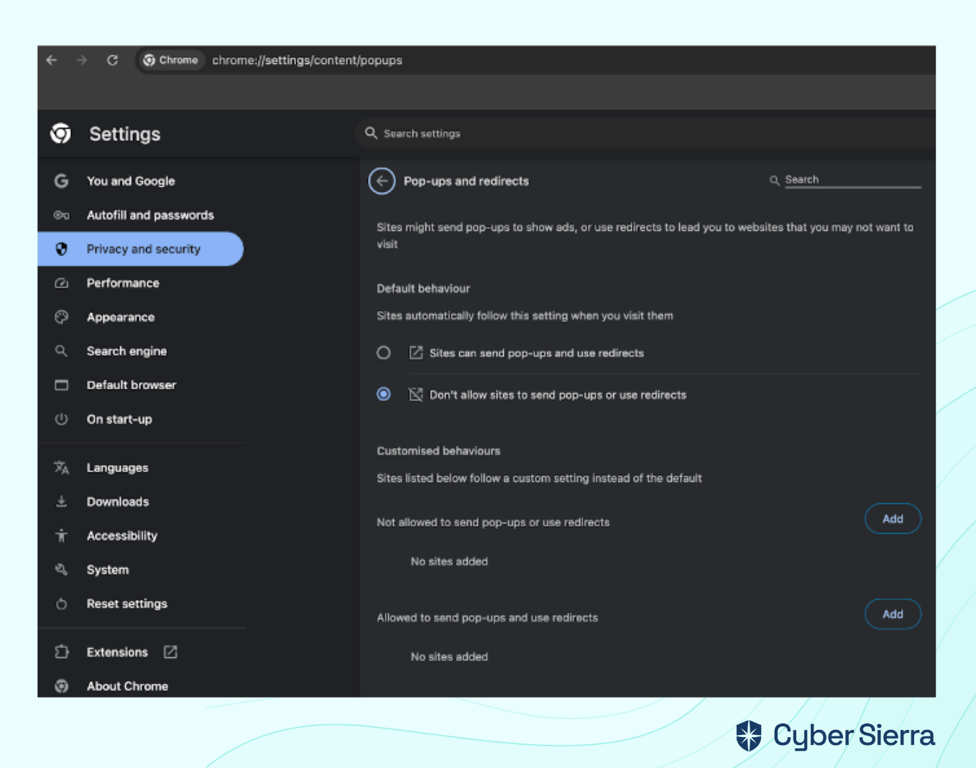Add site to Allowed pop-ups list
Image resolution: width=976 pixels, height=768 pixels.
(x=893, y=614)
